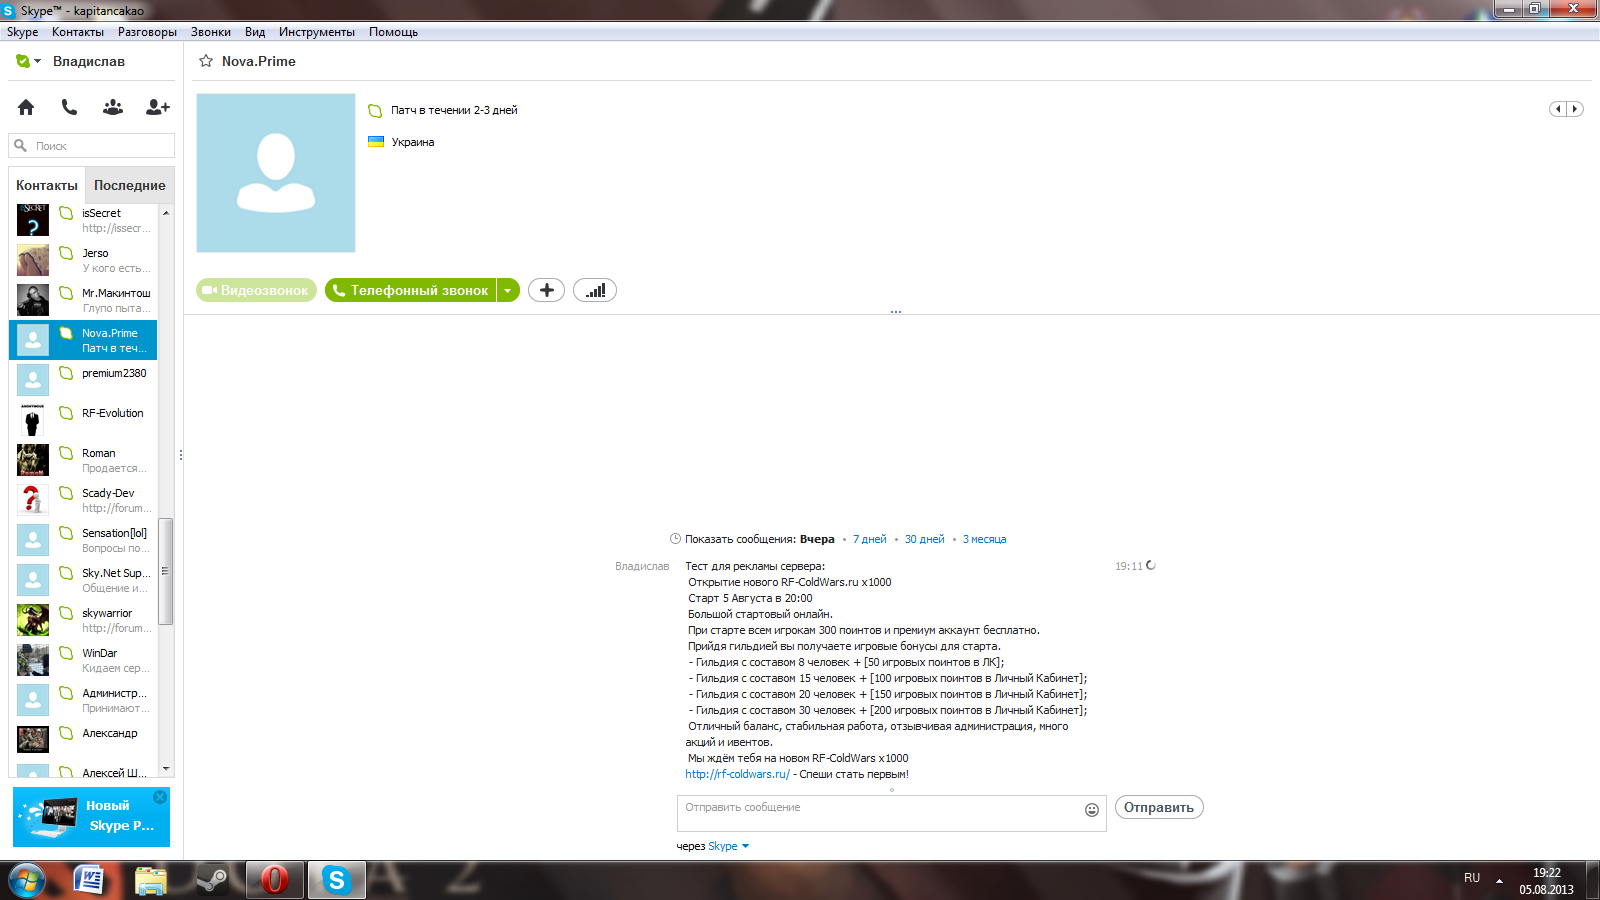Select the WinDar contact
This screenshot has width=1600, height=900.
[x=83, y=660]
